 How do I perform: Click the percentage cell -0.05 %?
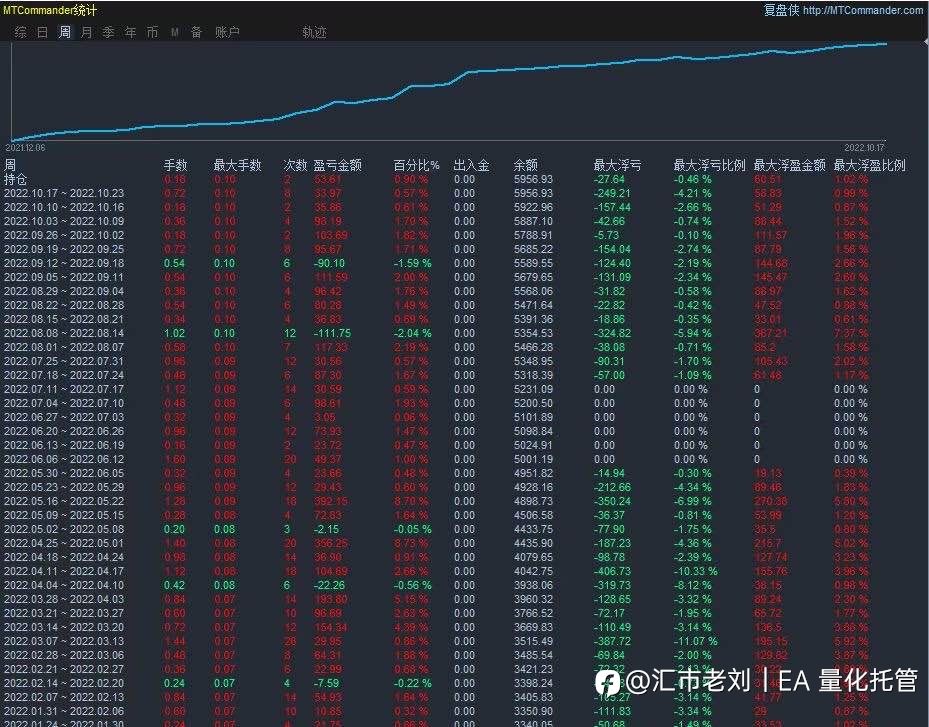[413, 529]
